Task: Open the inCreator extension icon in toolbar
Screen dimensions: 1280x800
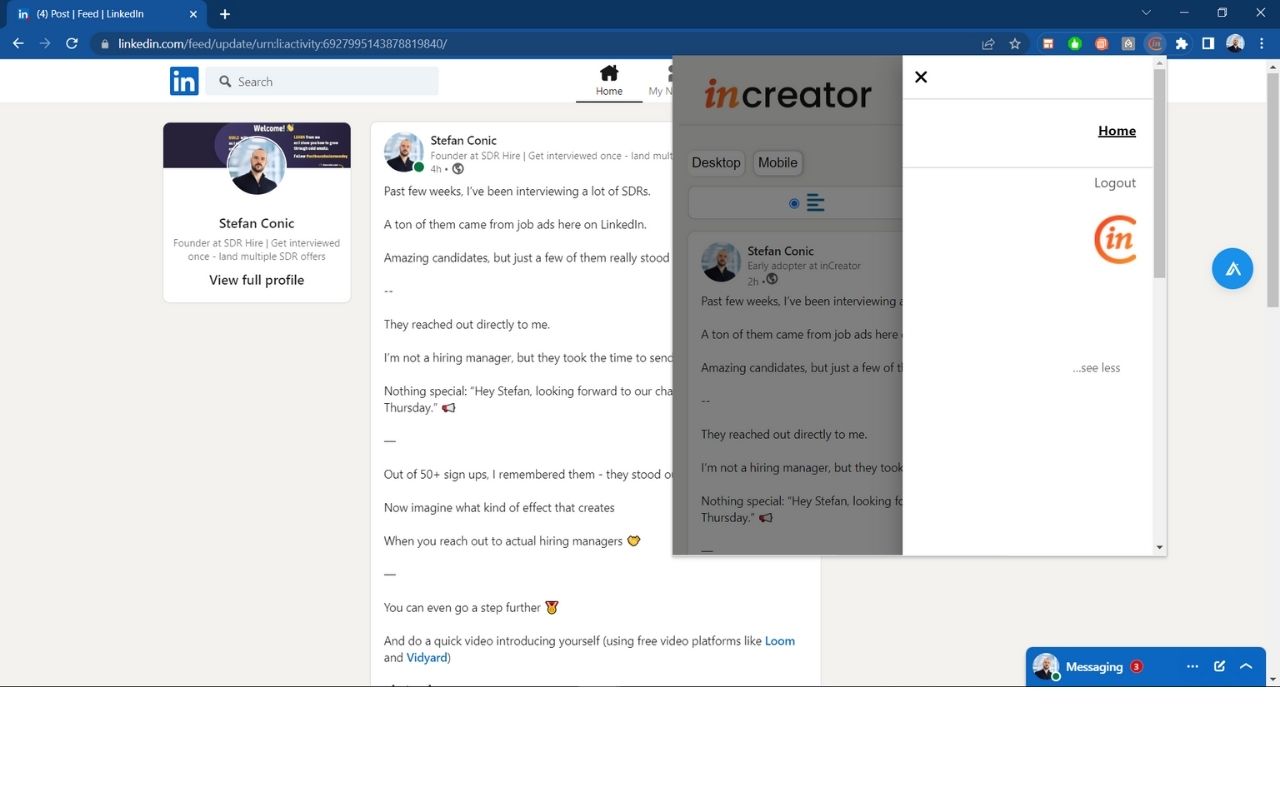Action: 1155,43
